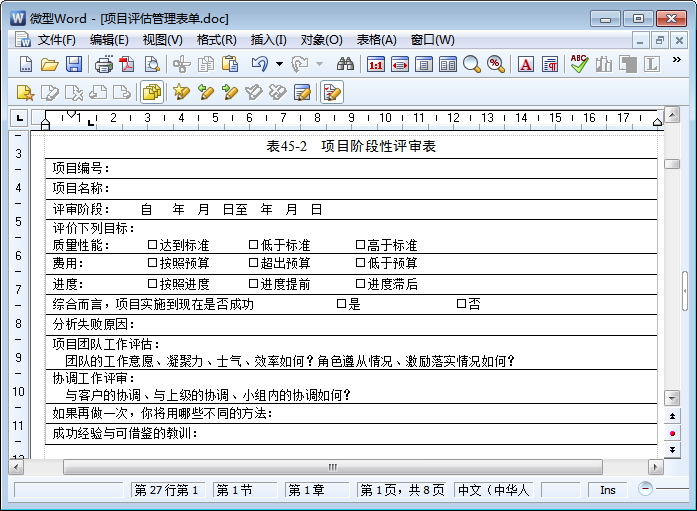The height and width of the screenshot is (511, 697).
Task: Jump to previous page double-up arrow
Action: tap(672, 416)
